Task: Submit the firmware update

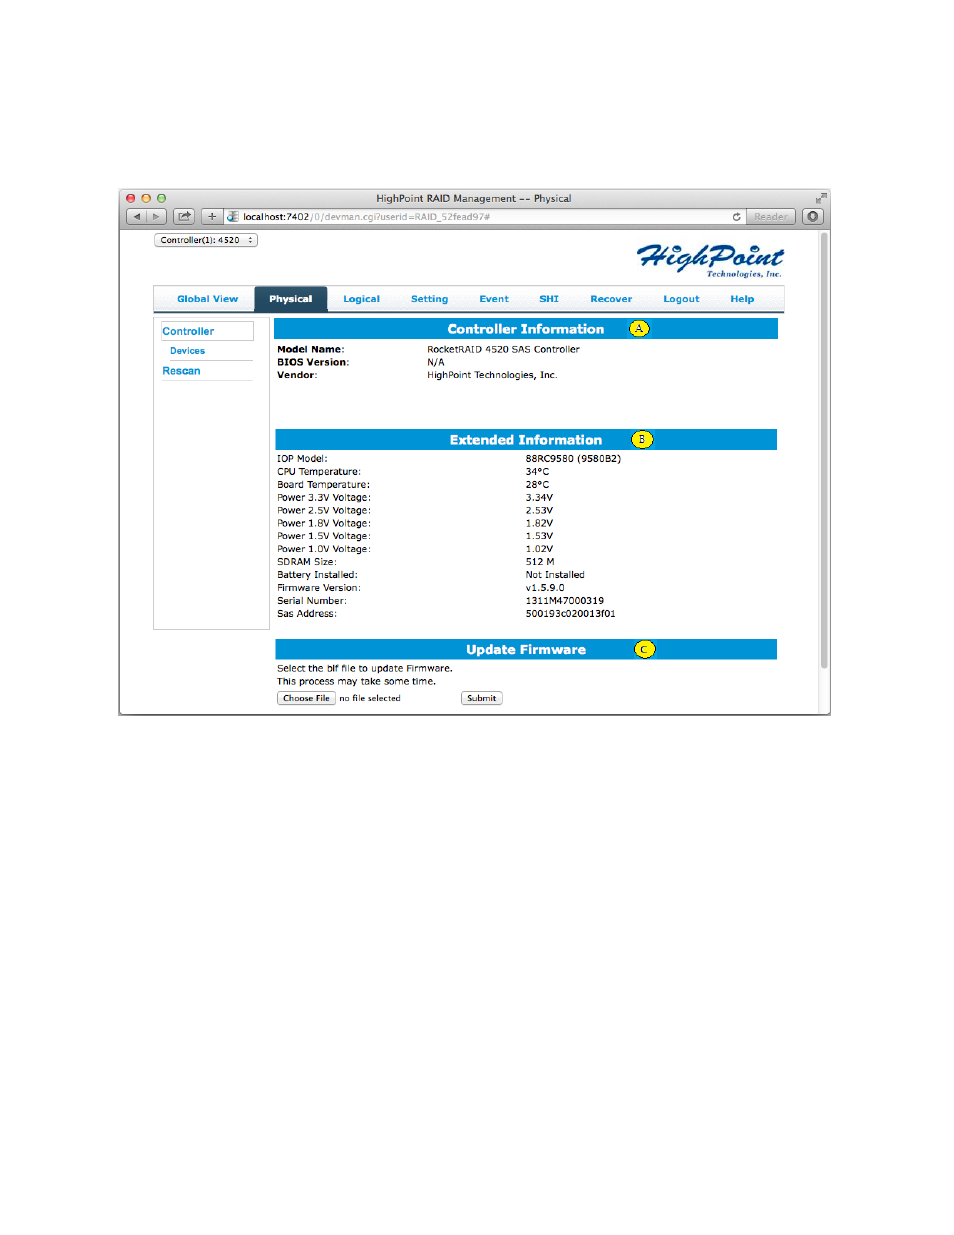Action: tap(482, 699)
